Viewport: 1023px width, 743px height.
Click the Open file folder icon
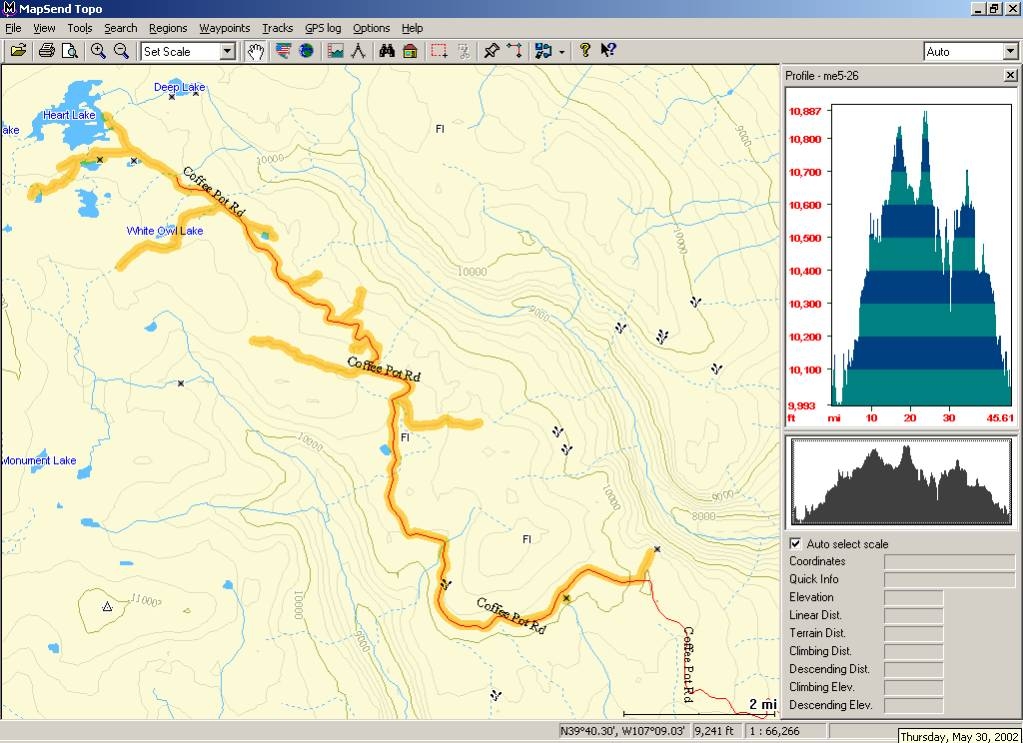point(18,51)
